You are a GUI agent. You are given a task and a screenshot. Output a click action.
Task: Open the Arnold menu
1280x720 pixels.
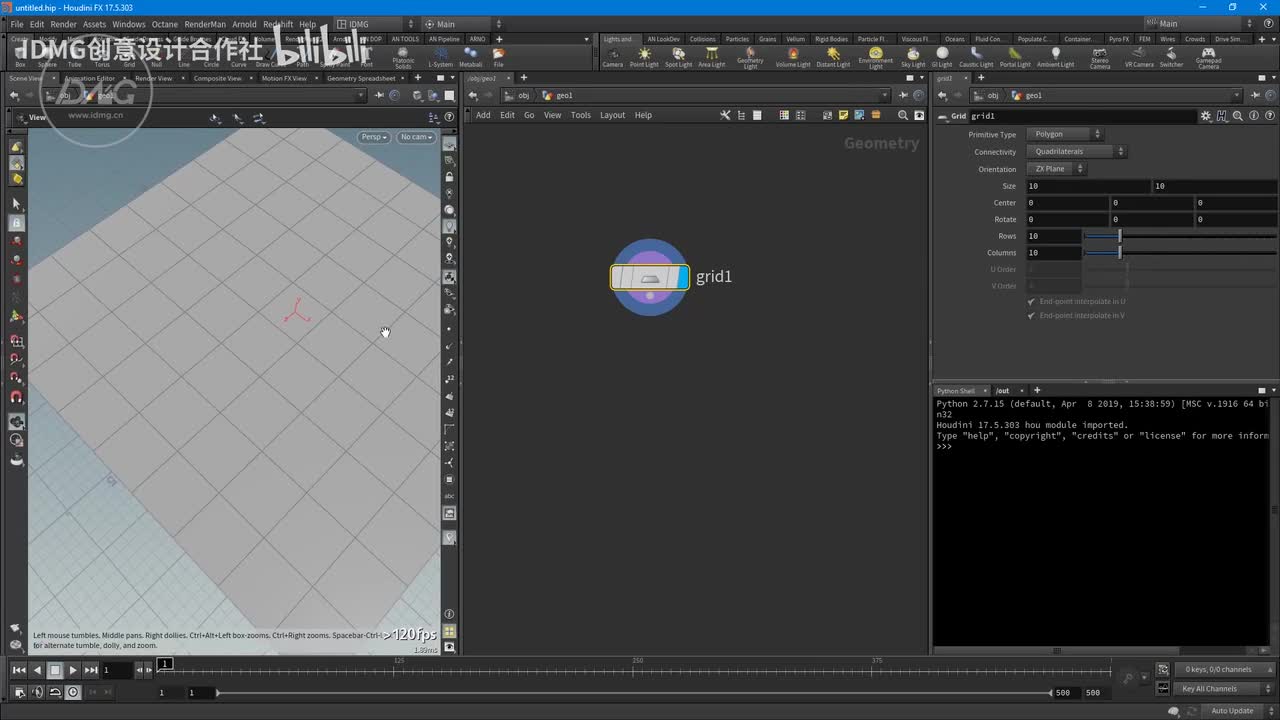pyautogui.click(x=244, y=24)
